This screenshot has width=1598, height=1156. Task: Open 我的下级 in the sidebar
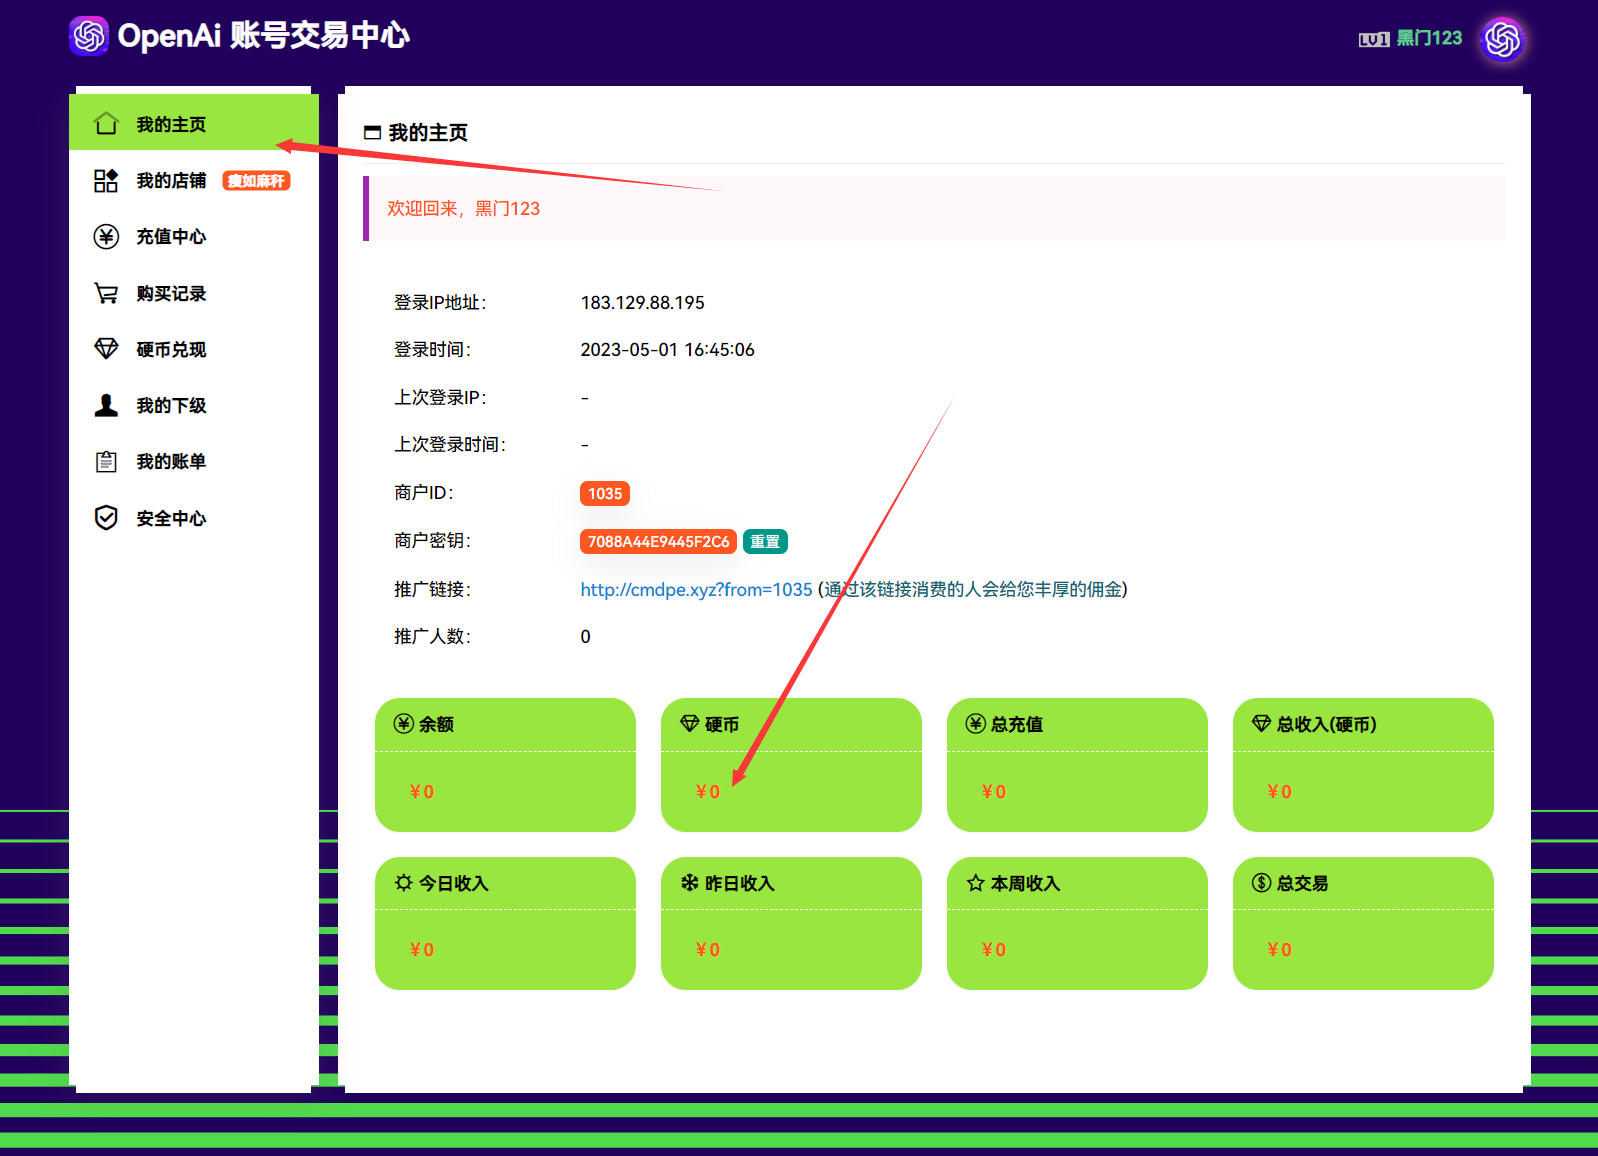click(x=194, y=405)
